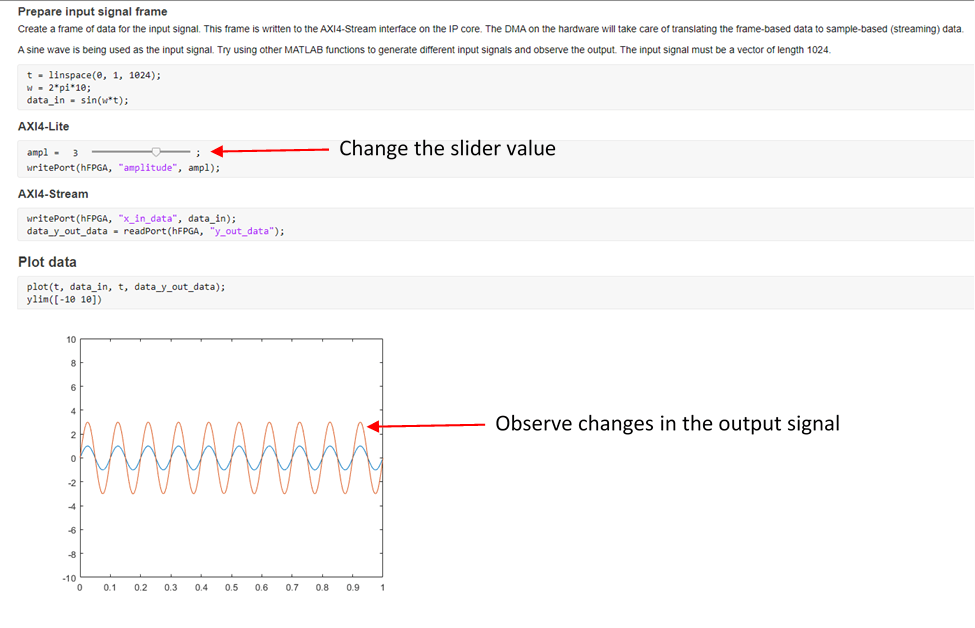Click the "Change the slider value" annotation
975x628 pixels.
click(447, 148)
